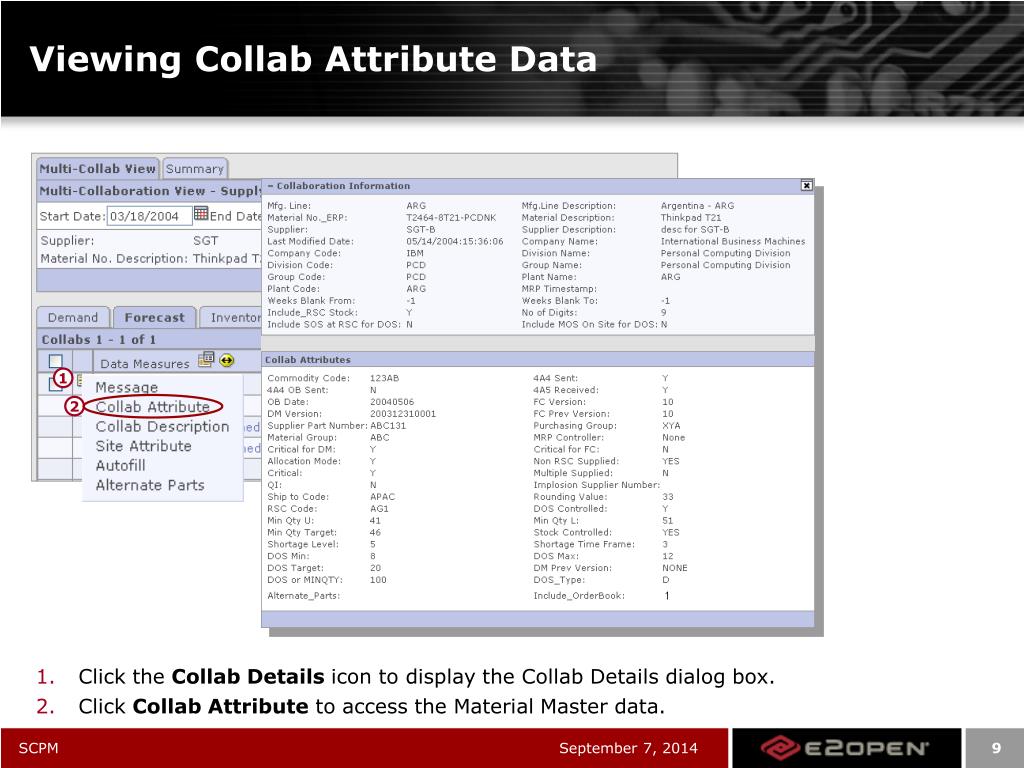
Task: Click Mfg.Line Description value Argentina - ARG
Action: [697, 206]
